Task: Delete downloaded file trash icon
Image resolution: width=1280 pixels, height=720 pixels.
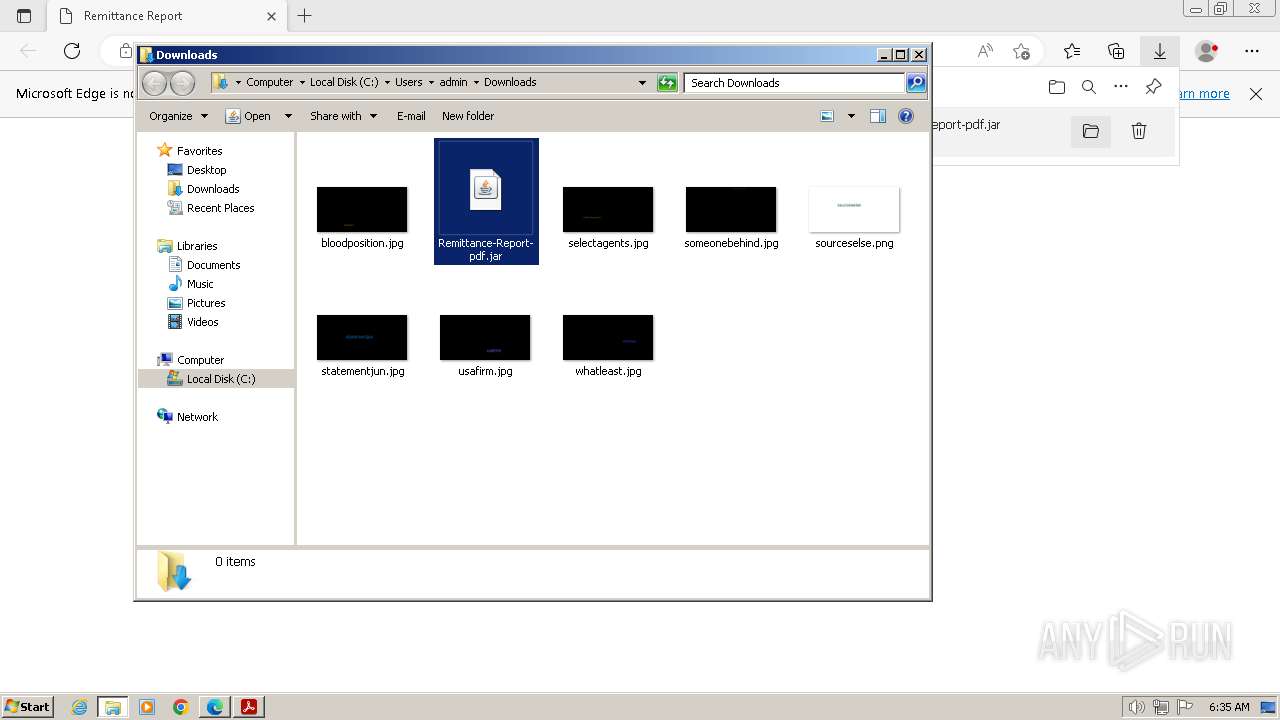Action: click(1139, 131)
